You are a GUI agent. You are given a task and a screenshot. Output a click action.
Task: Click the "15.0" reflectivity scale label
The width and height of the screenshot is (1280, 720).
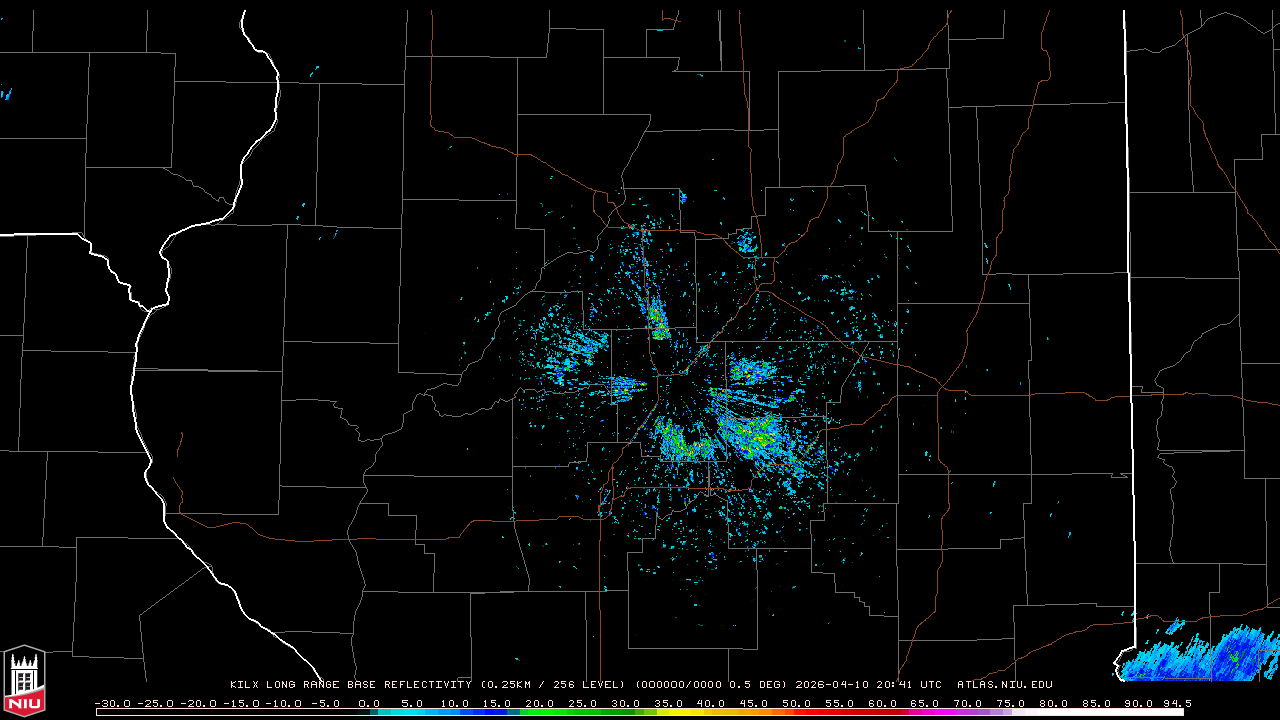point(498,704)
